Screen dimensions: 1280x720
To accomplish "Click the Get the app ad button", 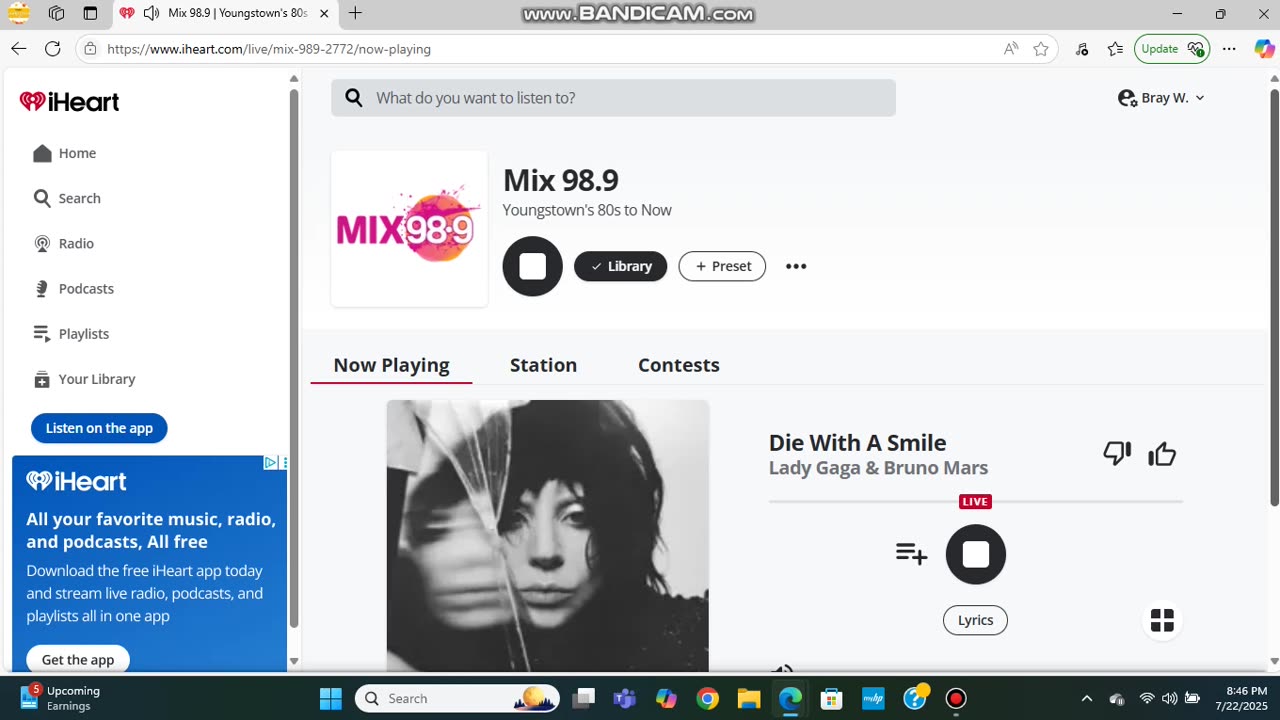I will point(78,659).
